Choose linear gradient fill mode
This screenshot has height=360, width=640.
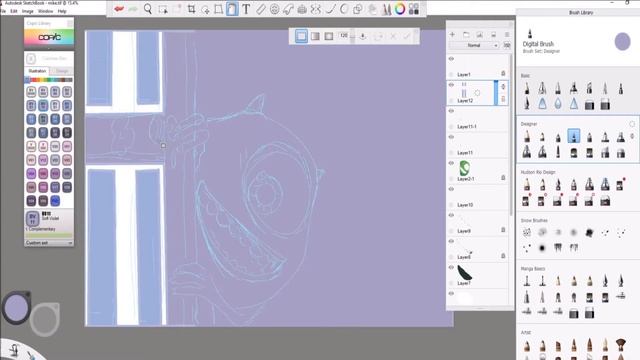tap(315, 36)
